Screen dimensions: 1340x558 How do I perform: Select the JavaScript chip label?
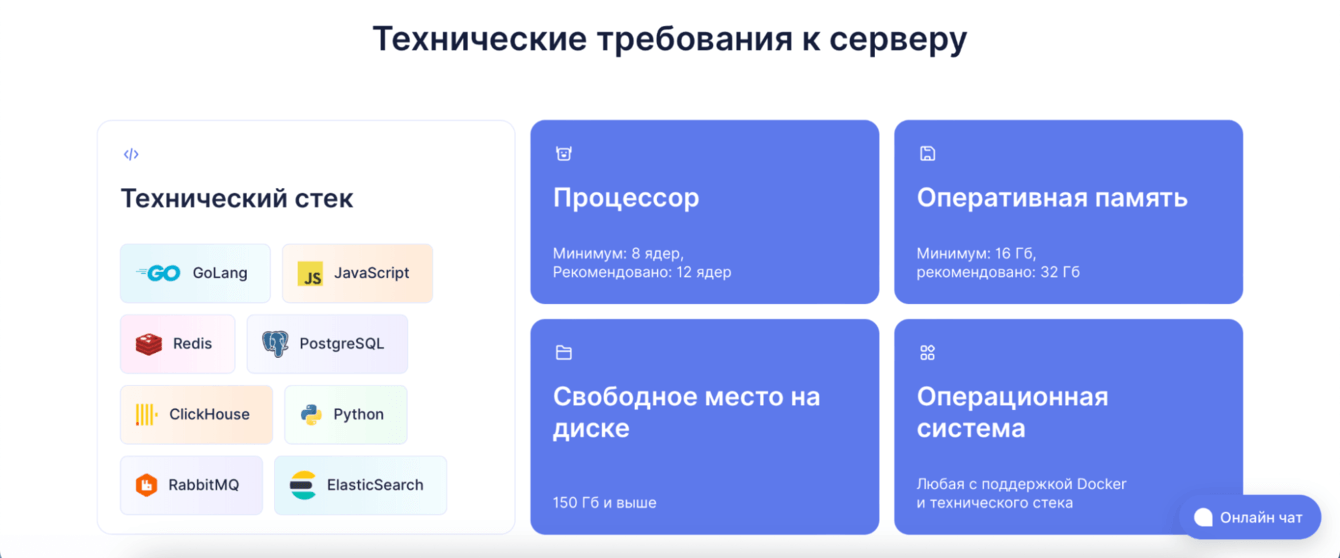372,273
